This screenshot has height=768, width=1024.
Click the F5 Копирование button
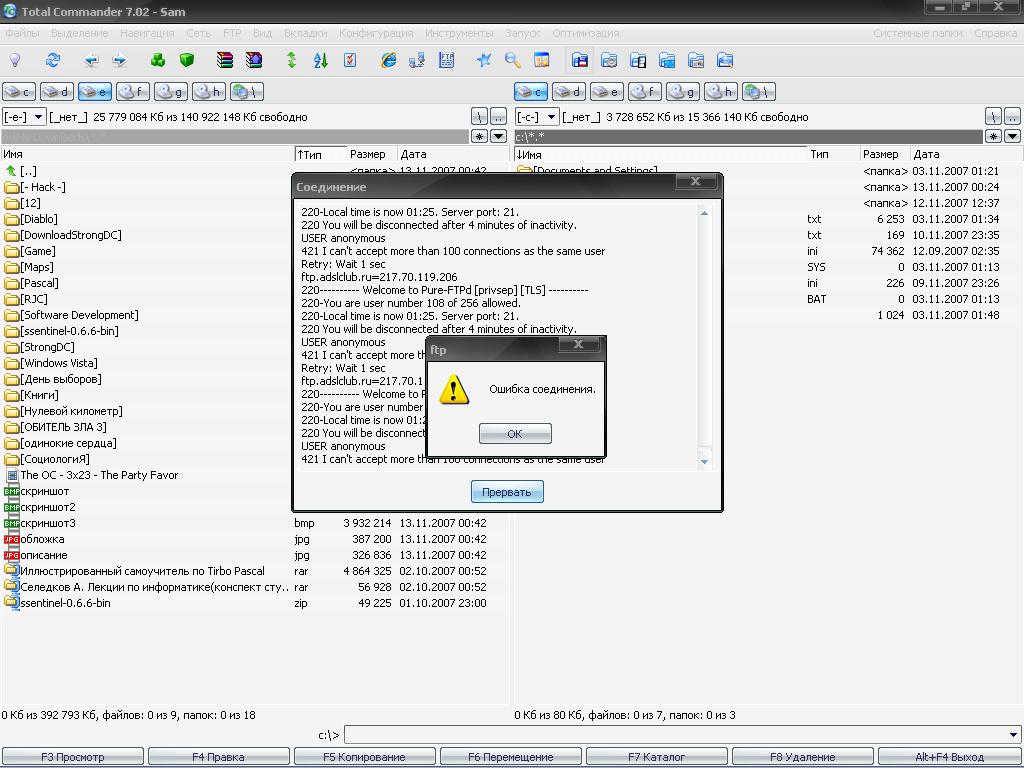click(364, 757)
